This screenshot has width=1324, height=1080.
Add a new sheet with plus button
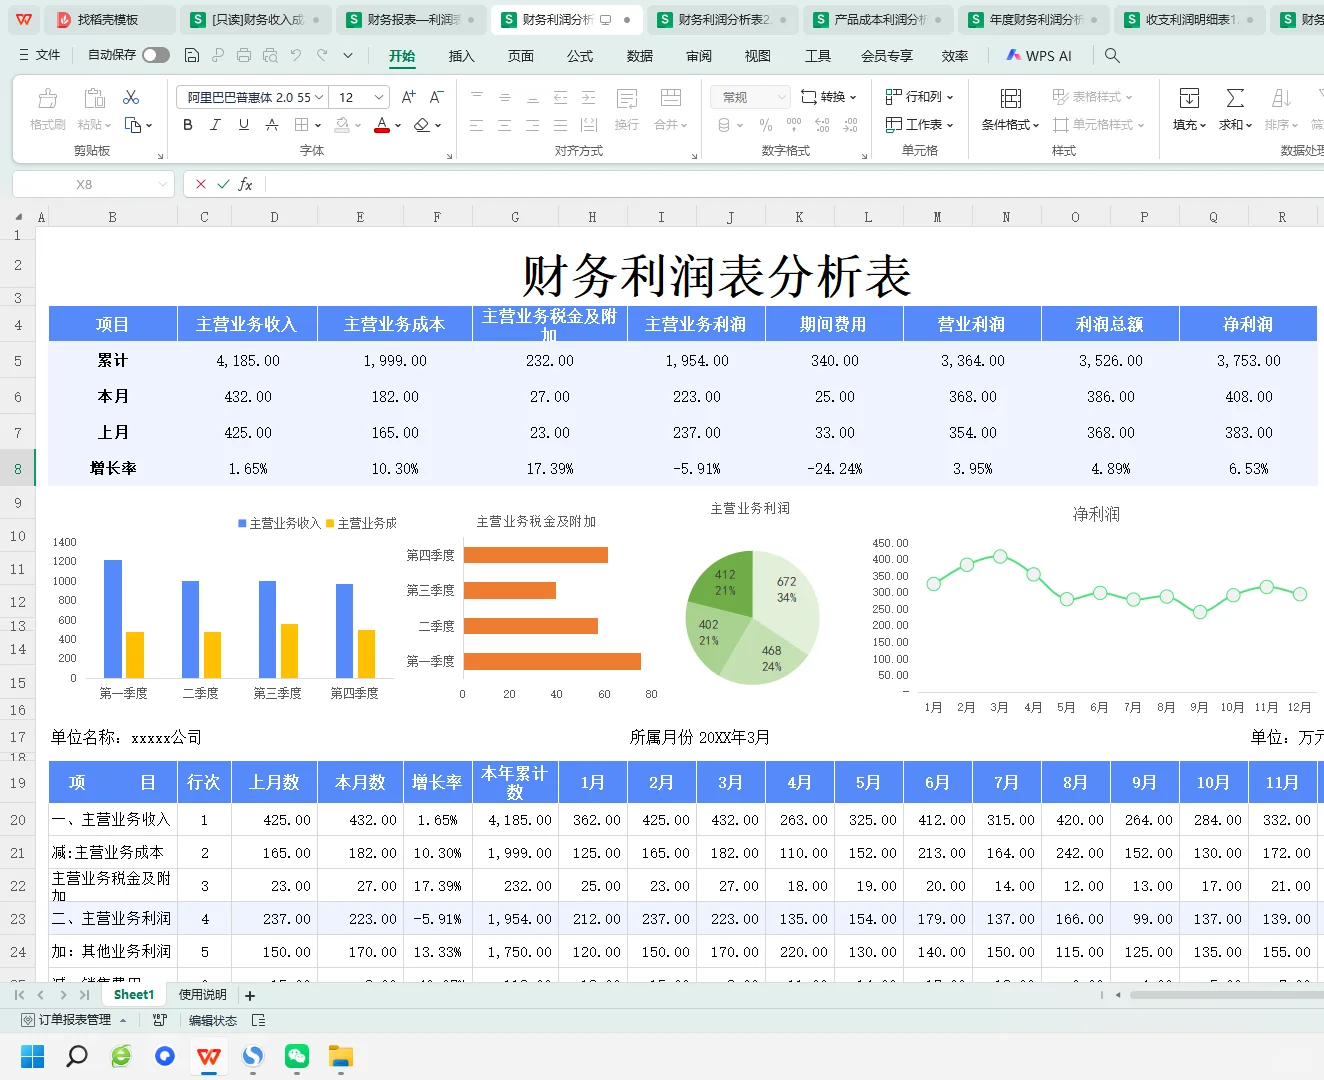click(x=250, y=996)
